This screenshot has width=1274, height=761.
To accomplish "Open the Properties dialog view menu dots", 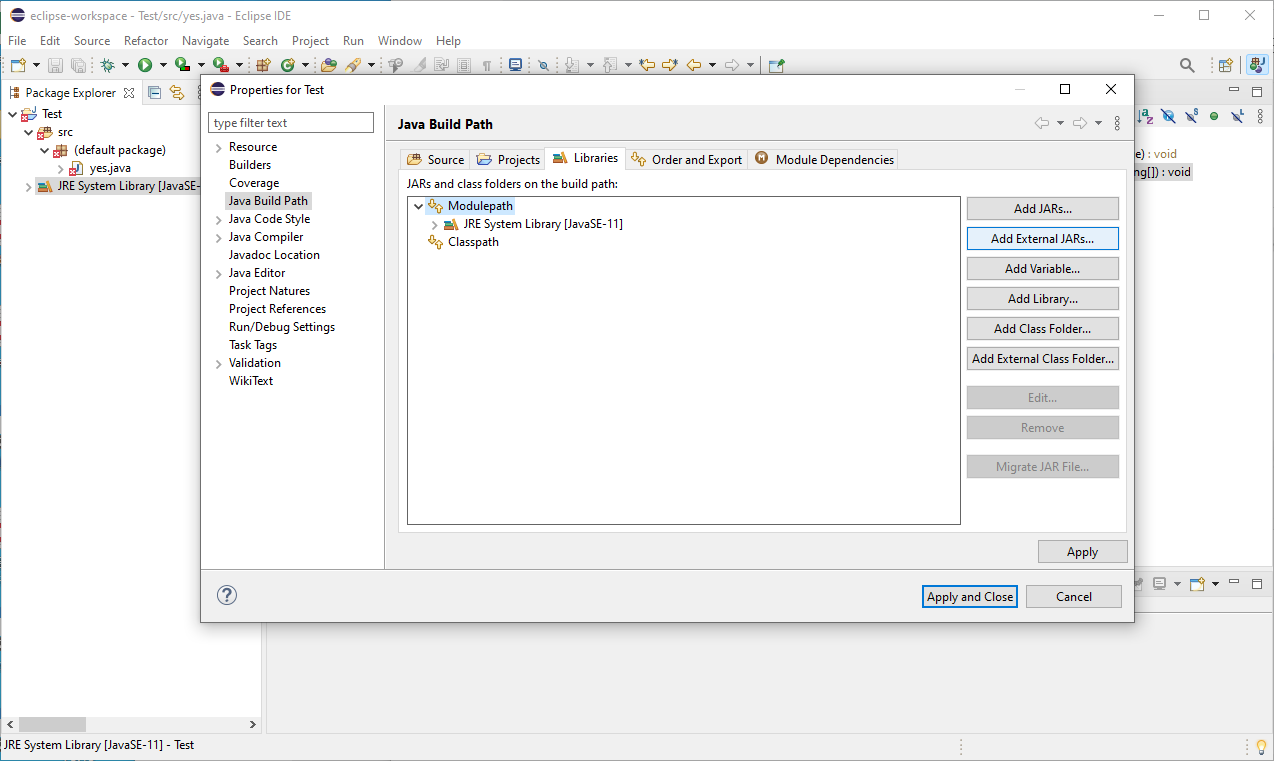I will [x=1117, y=123].
